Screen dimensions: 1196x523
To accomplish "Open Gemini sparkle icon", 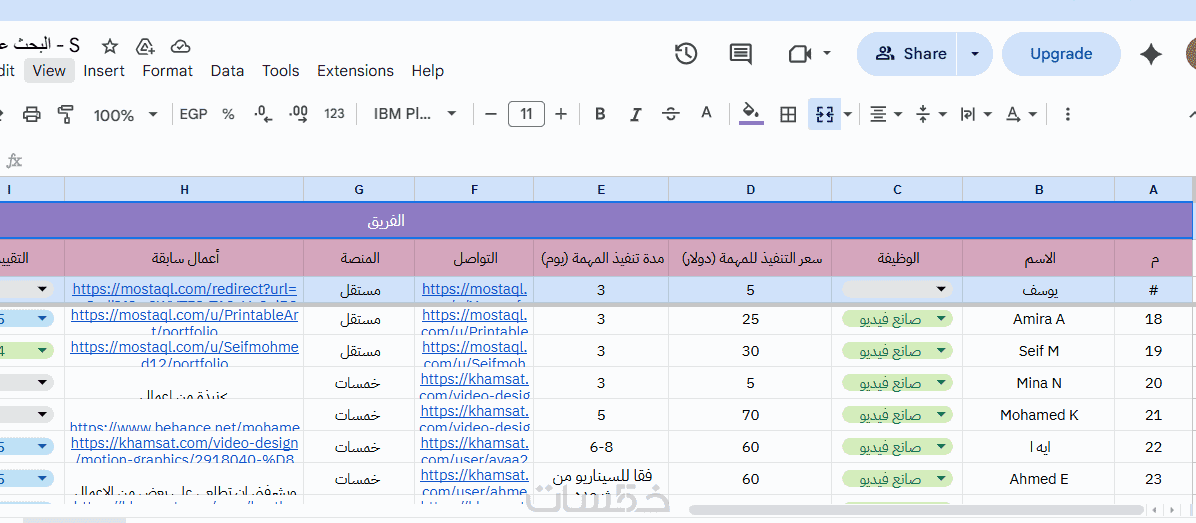I will (x=1151, y=54).
